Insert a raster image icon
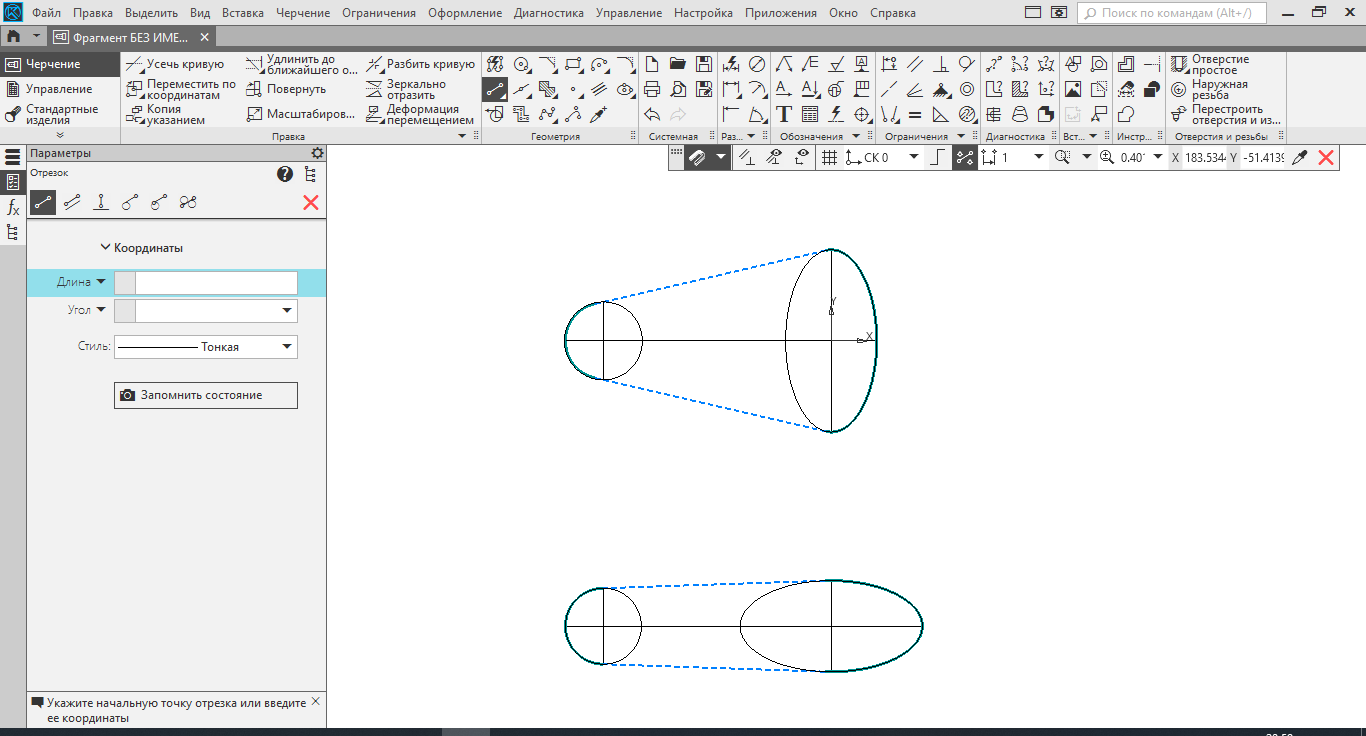Viewport: 1366px width, 736px height. [1073, 89]
